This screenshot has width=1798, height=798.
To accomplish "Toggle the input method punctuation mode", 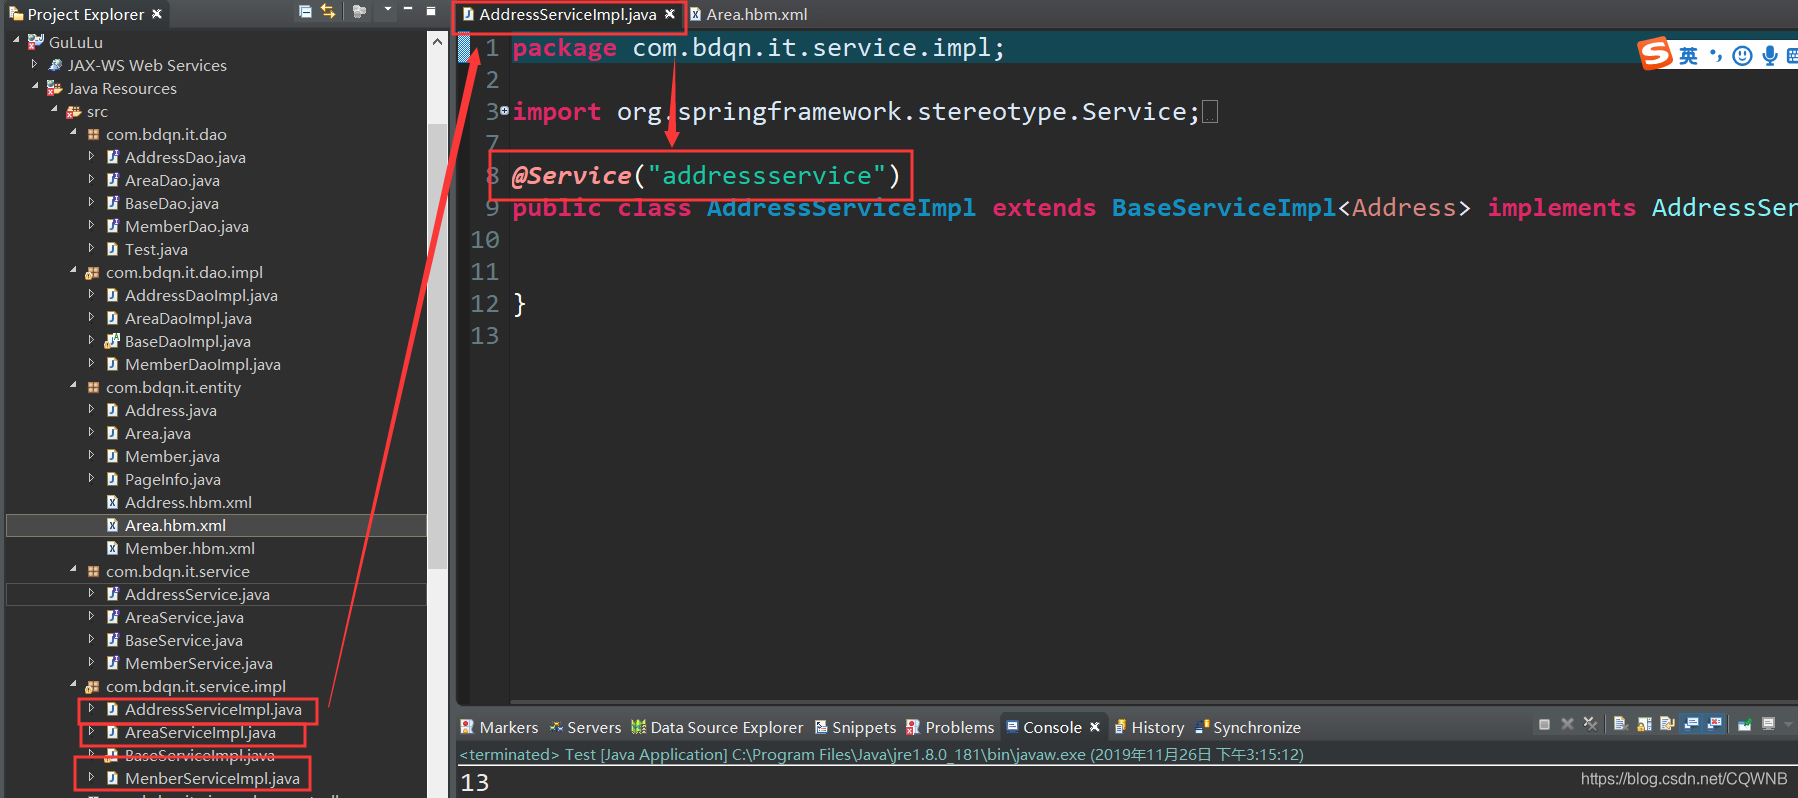I will (x=1716, y=55).
